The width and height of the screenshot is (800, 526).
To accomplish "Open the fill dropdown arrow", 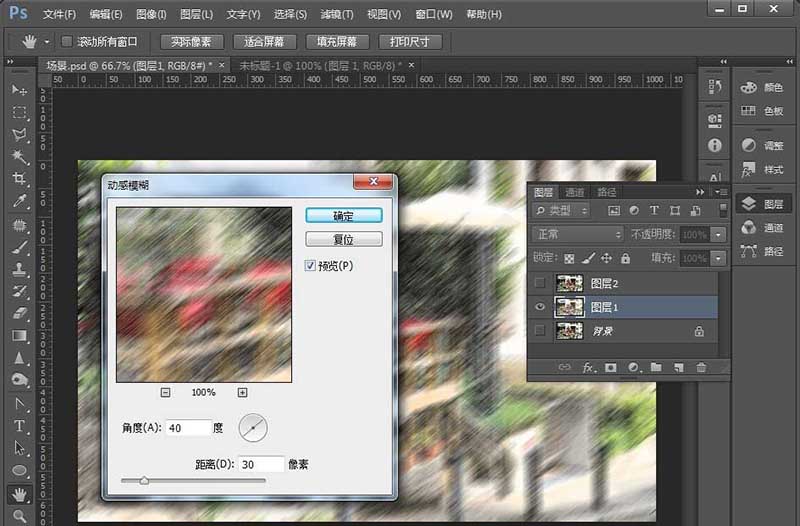I will pyautogui.click(x=718, y=259).
